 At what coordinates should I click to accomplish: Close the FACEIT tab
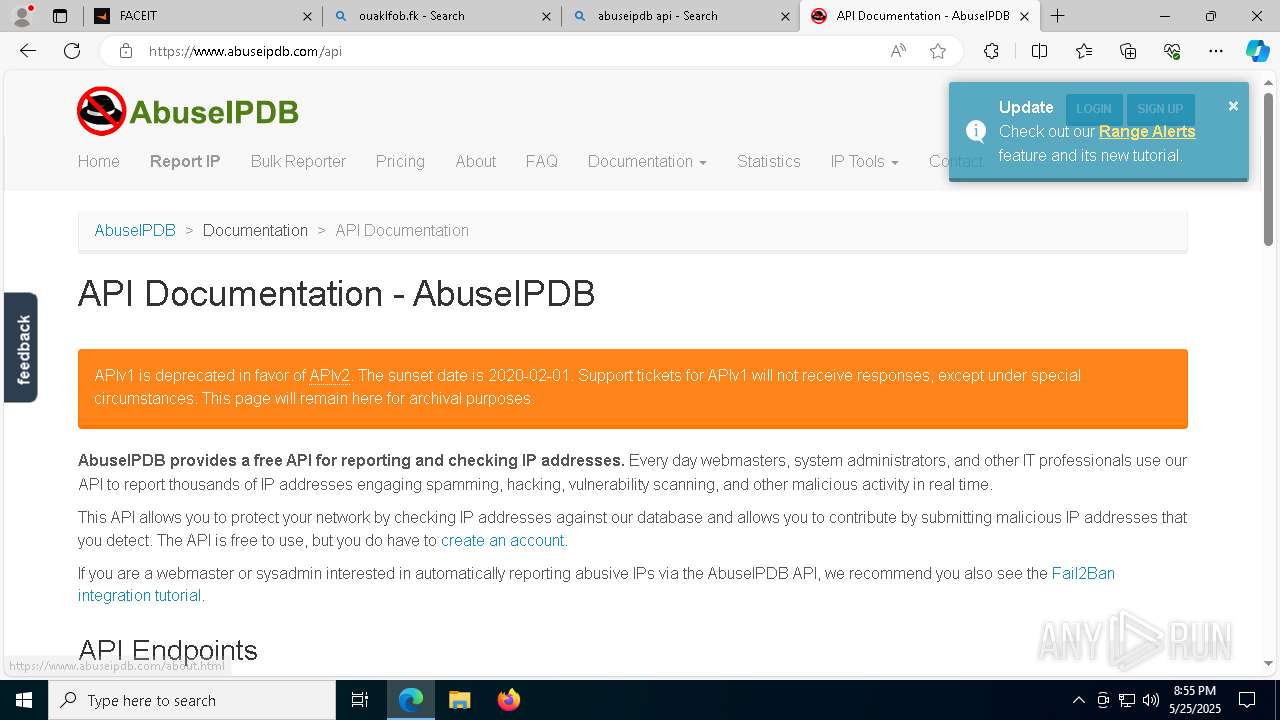tap(308, 16)
